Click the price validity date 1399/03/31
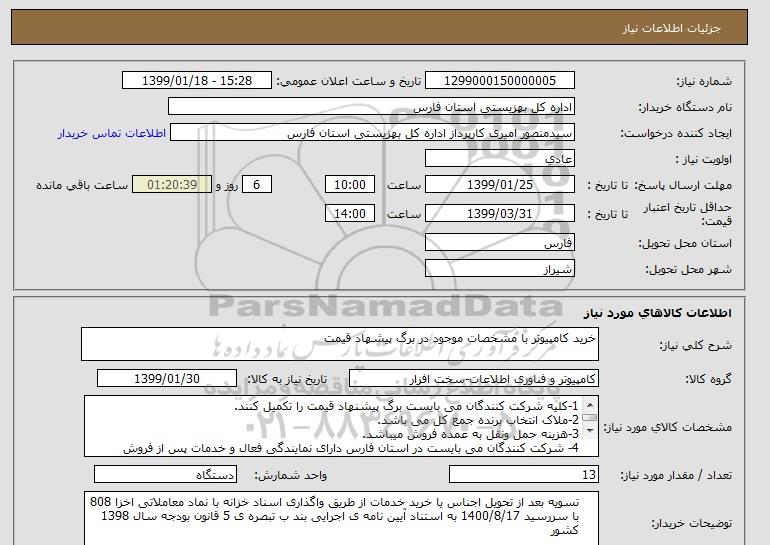 click(499, 213)
